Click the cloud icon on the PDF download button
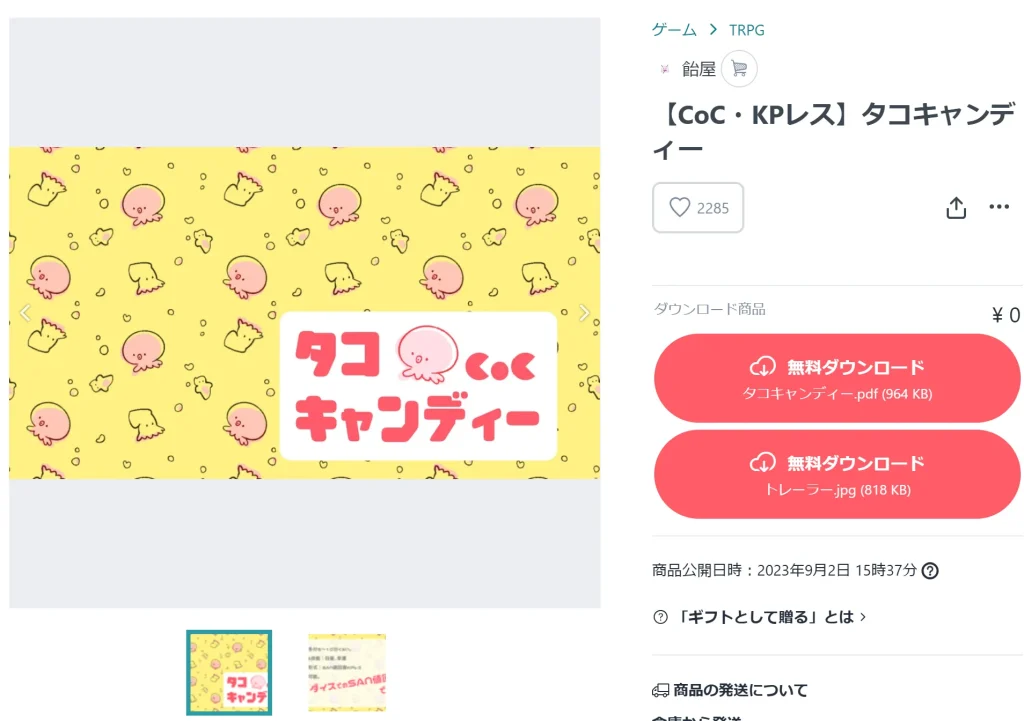 click(x=762, y=367)
